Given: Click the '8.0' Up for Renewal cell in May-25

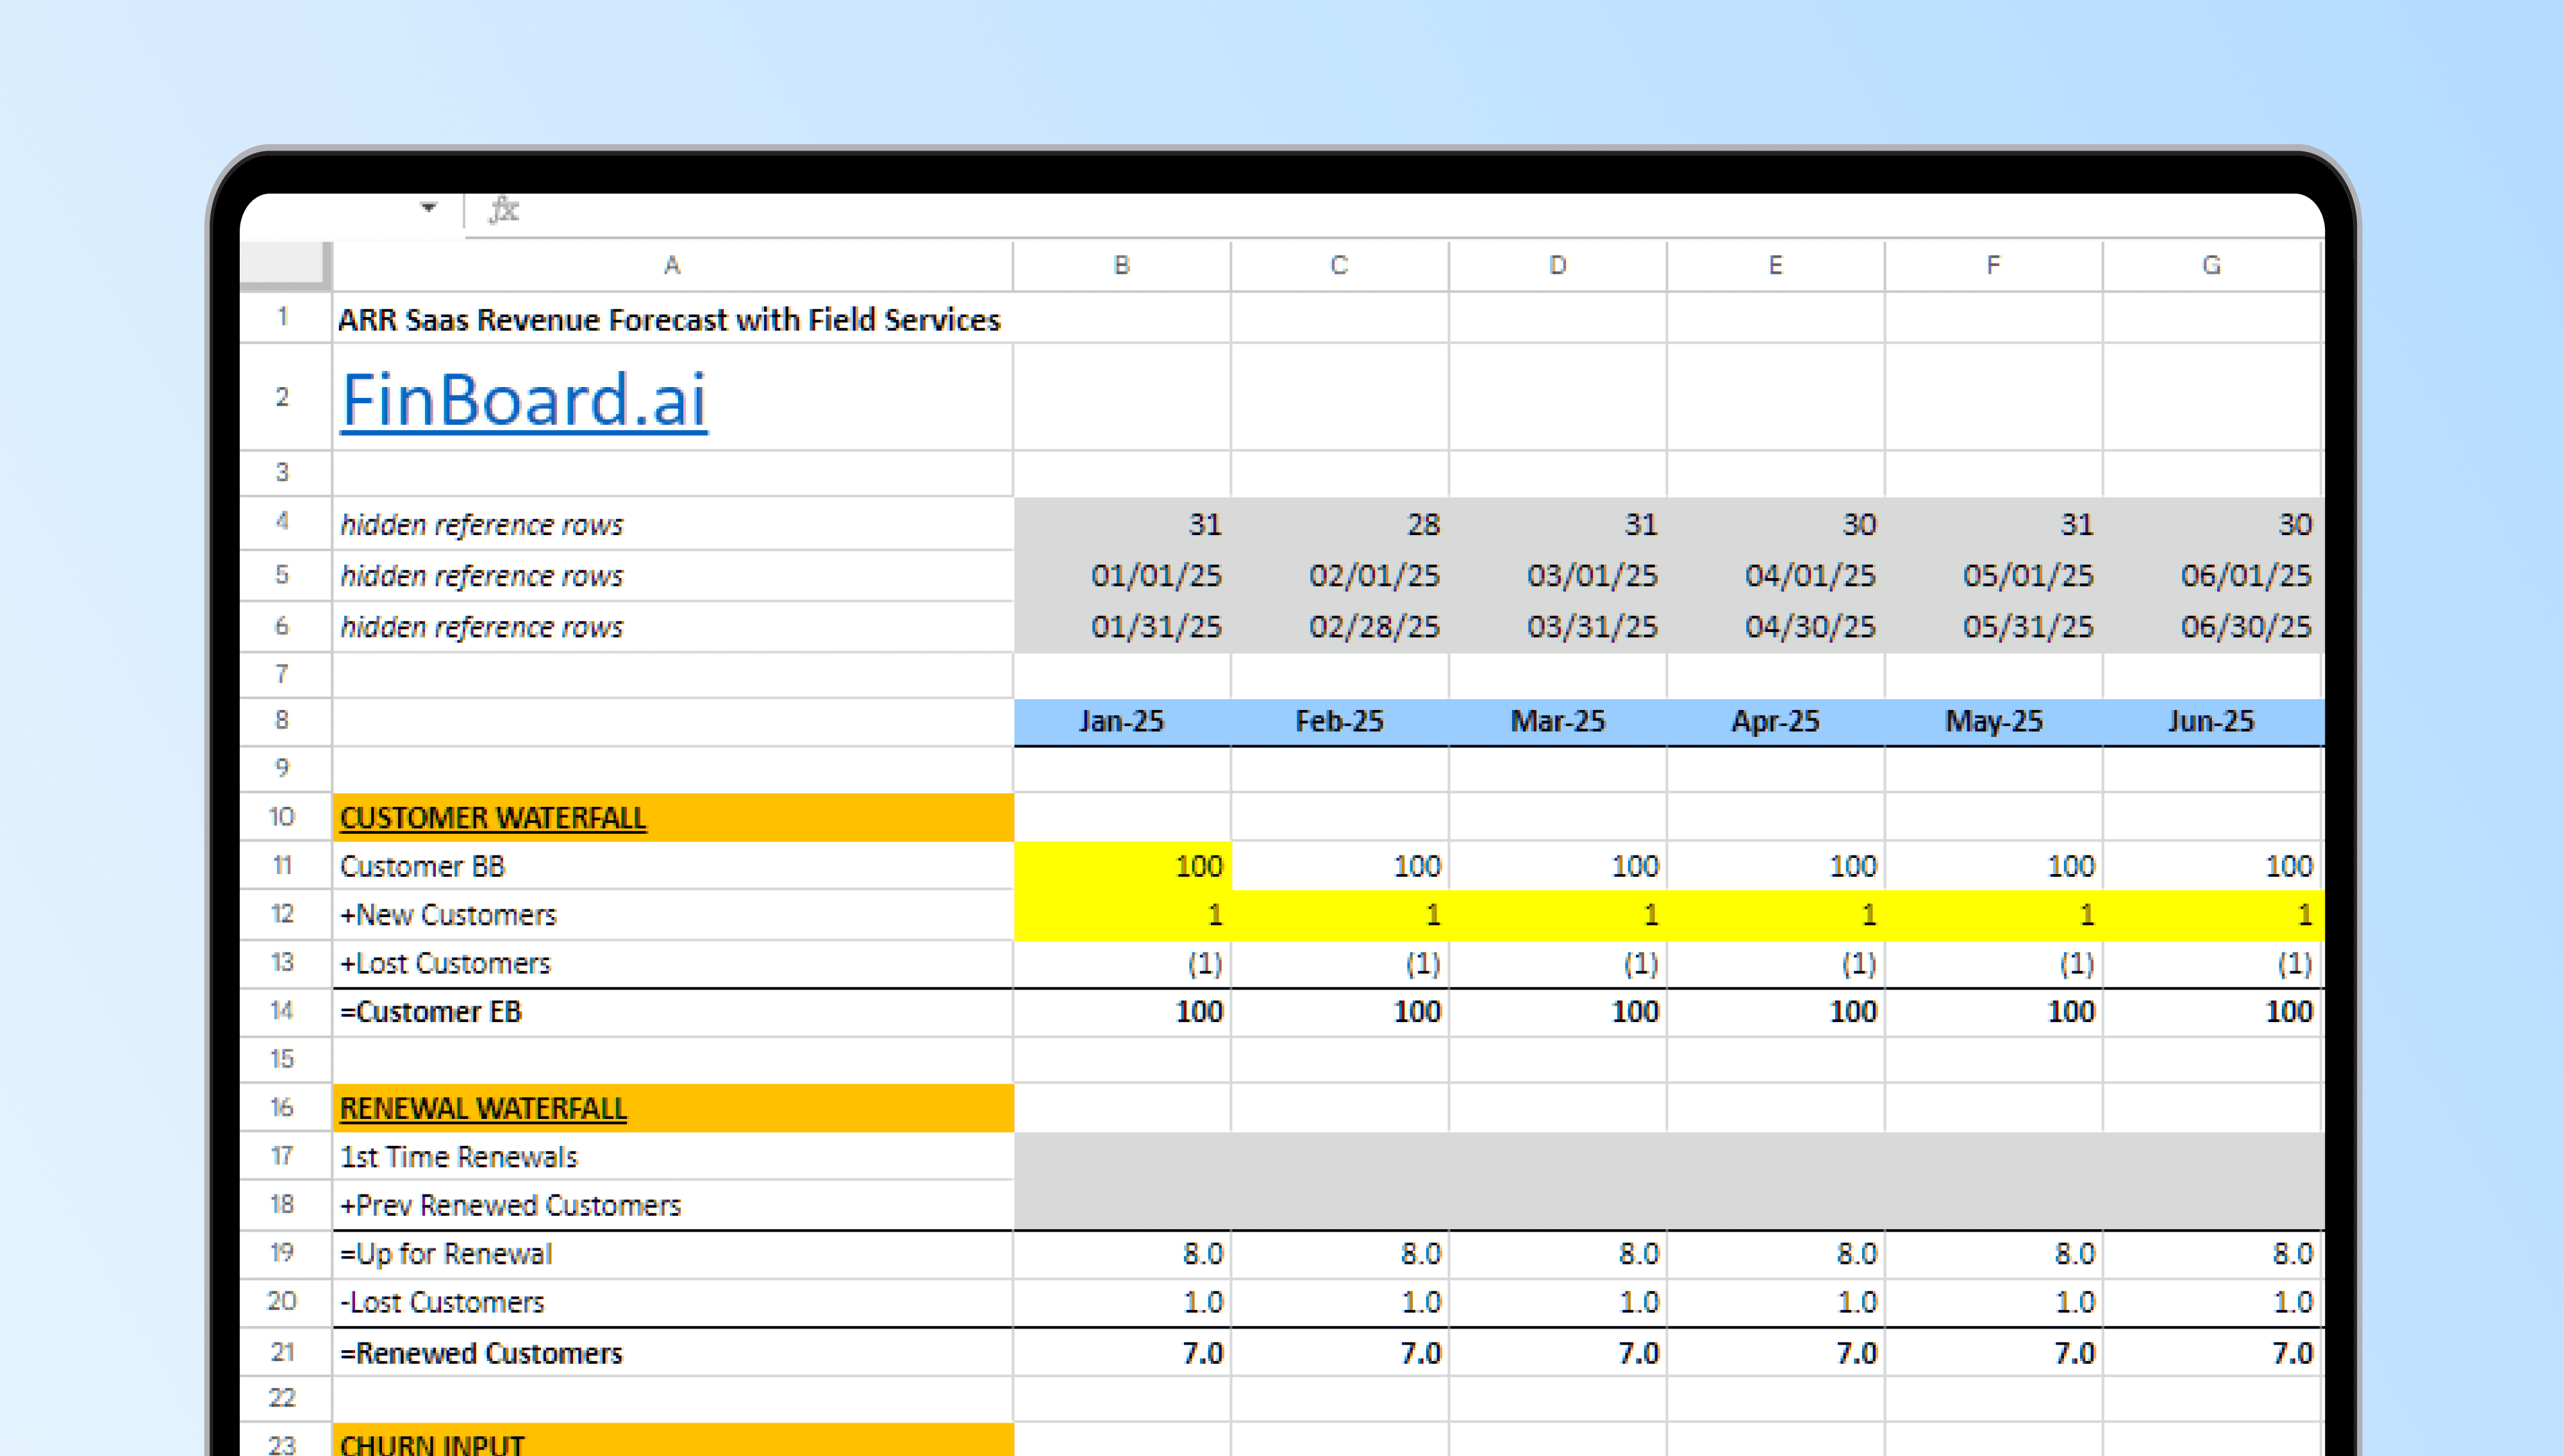Looking at the screenshot, I should 1994,1254.
